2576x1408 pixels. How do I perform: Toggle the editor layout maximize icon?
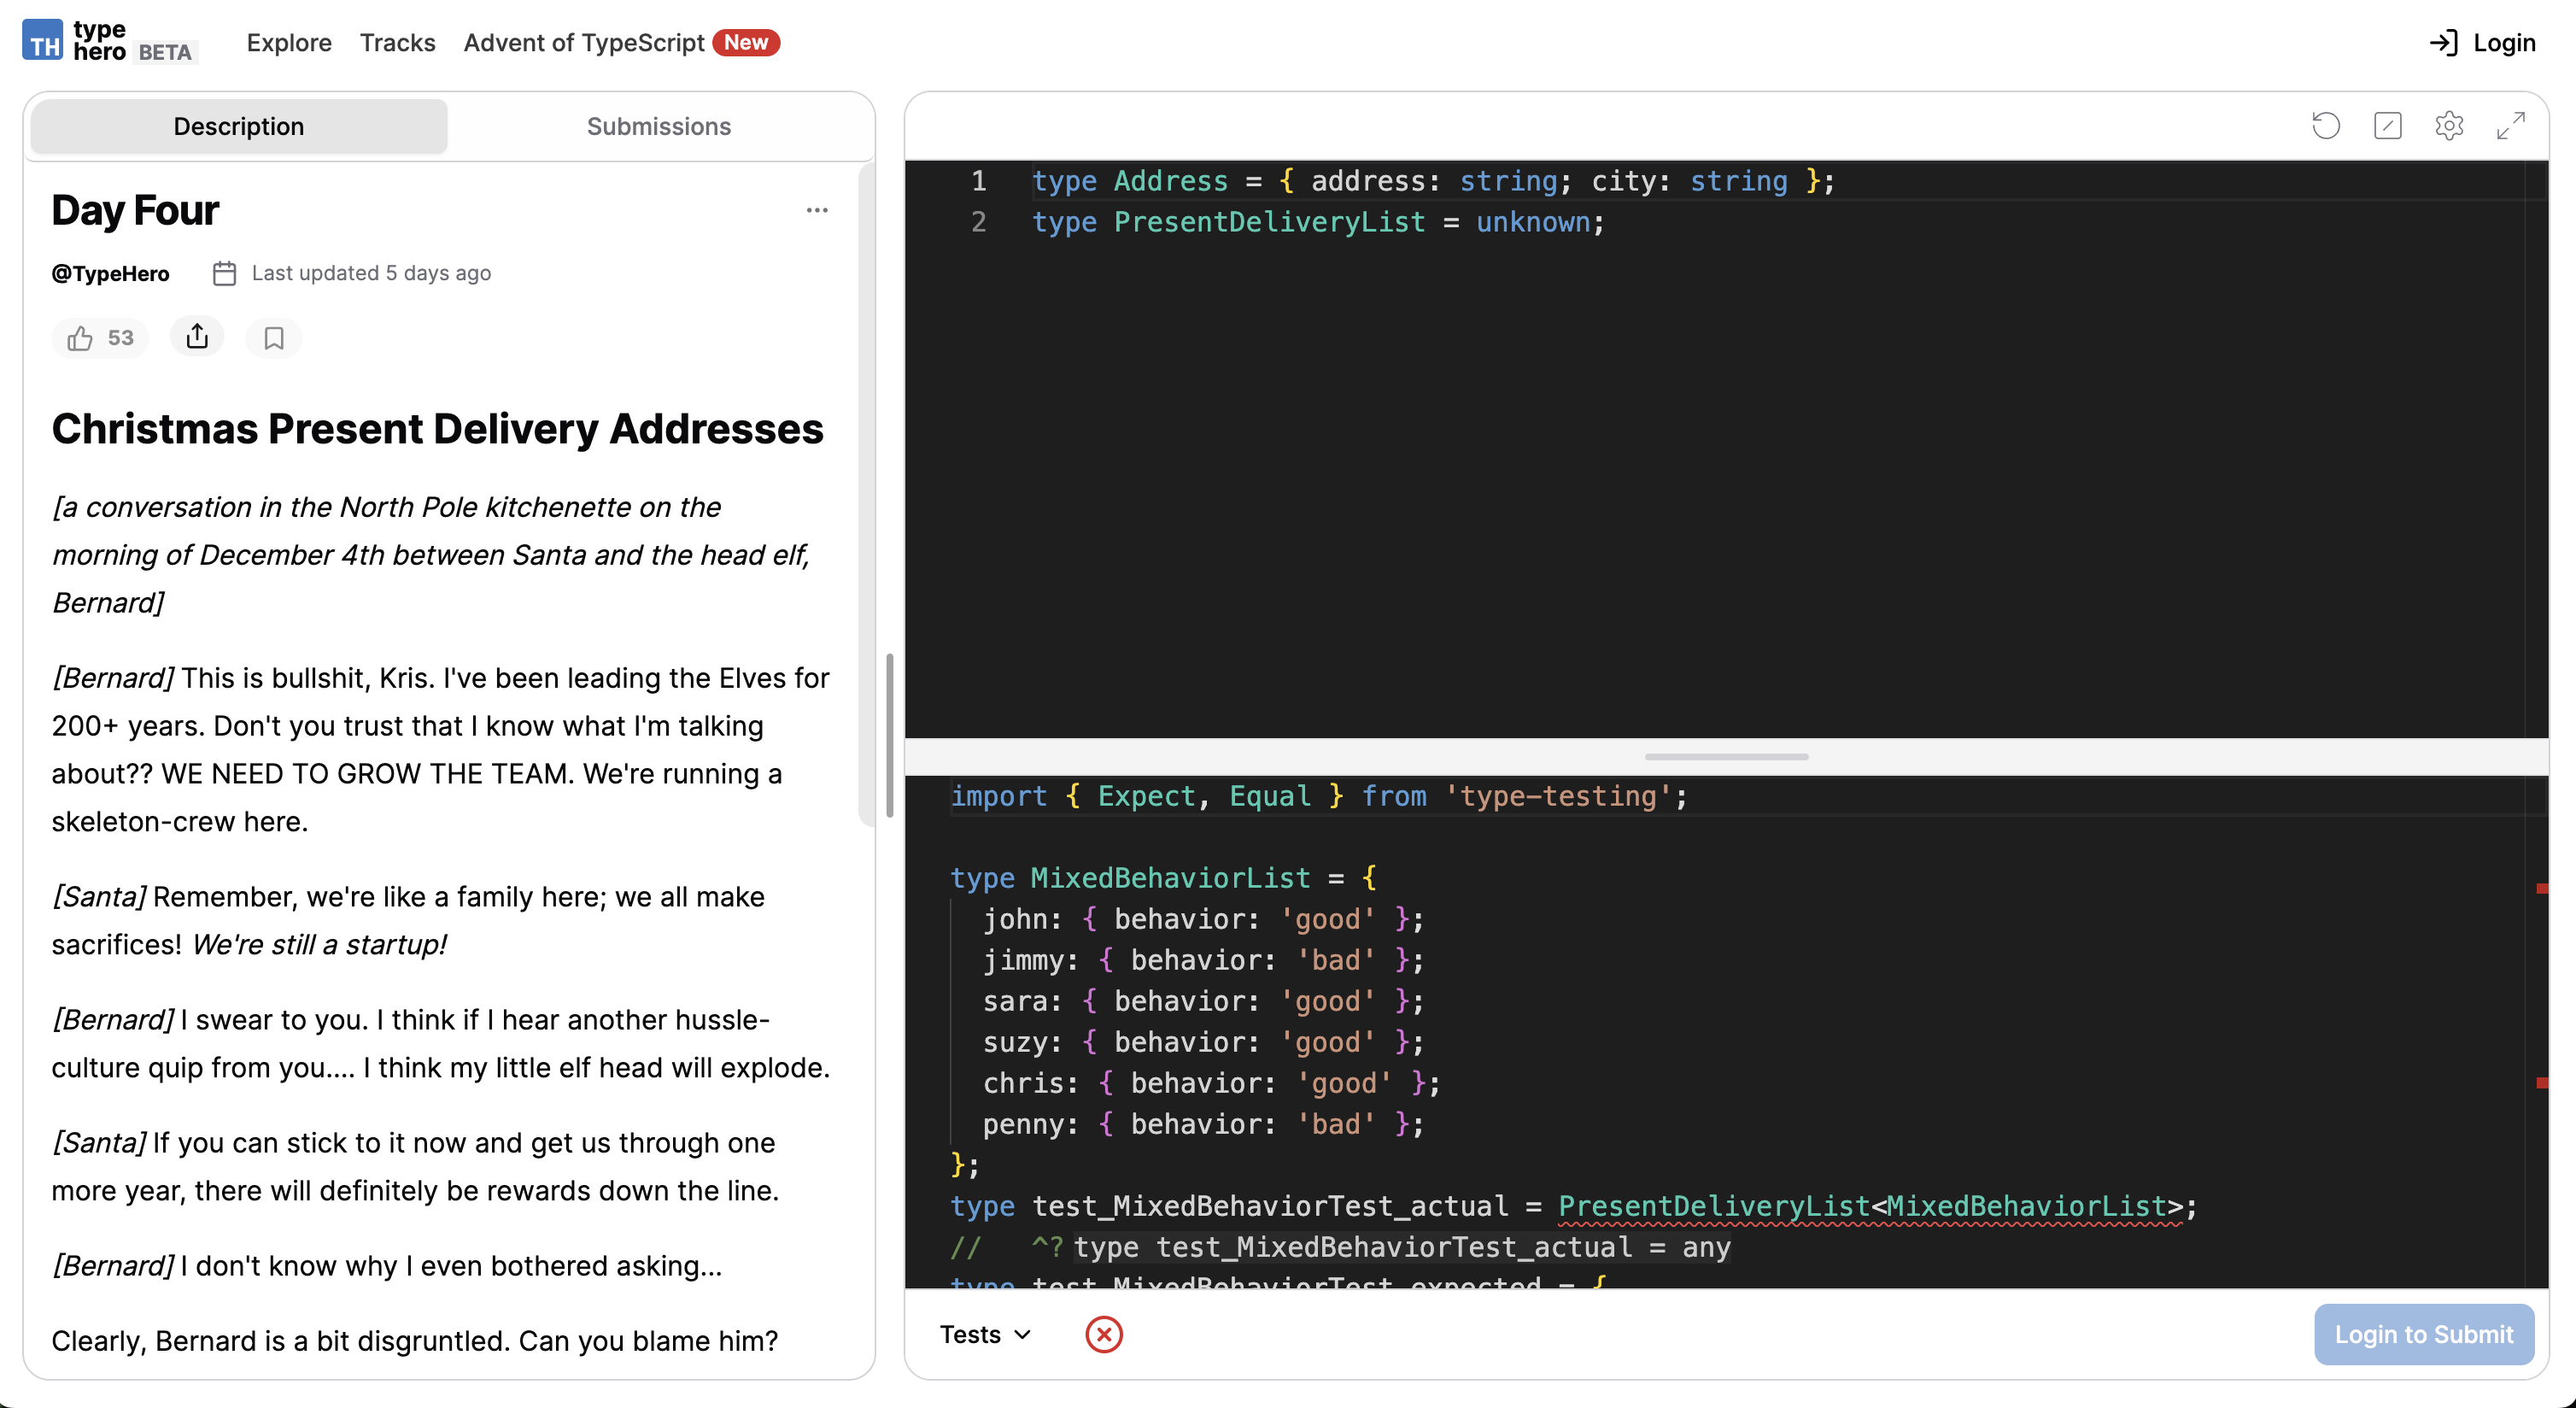pyautogui.click(x=2388, y=125)
